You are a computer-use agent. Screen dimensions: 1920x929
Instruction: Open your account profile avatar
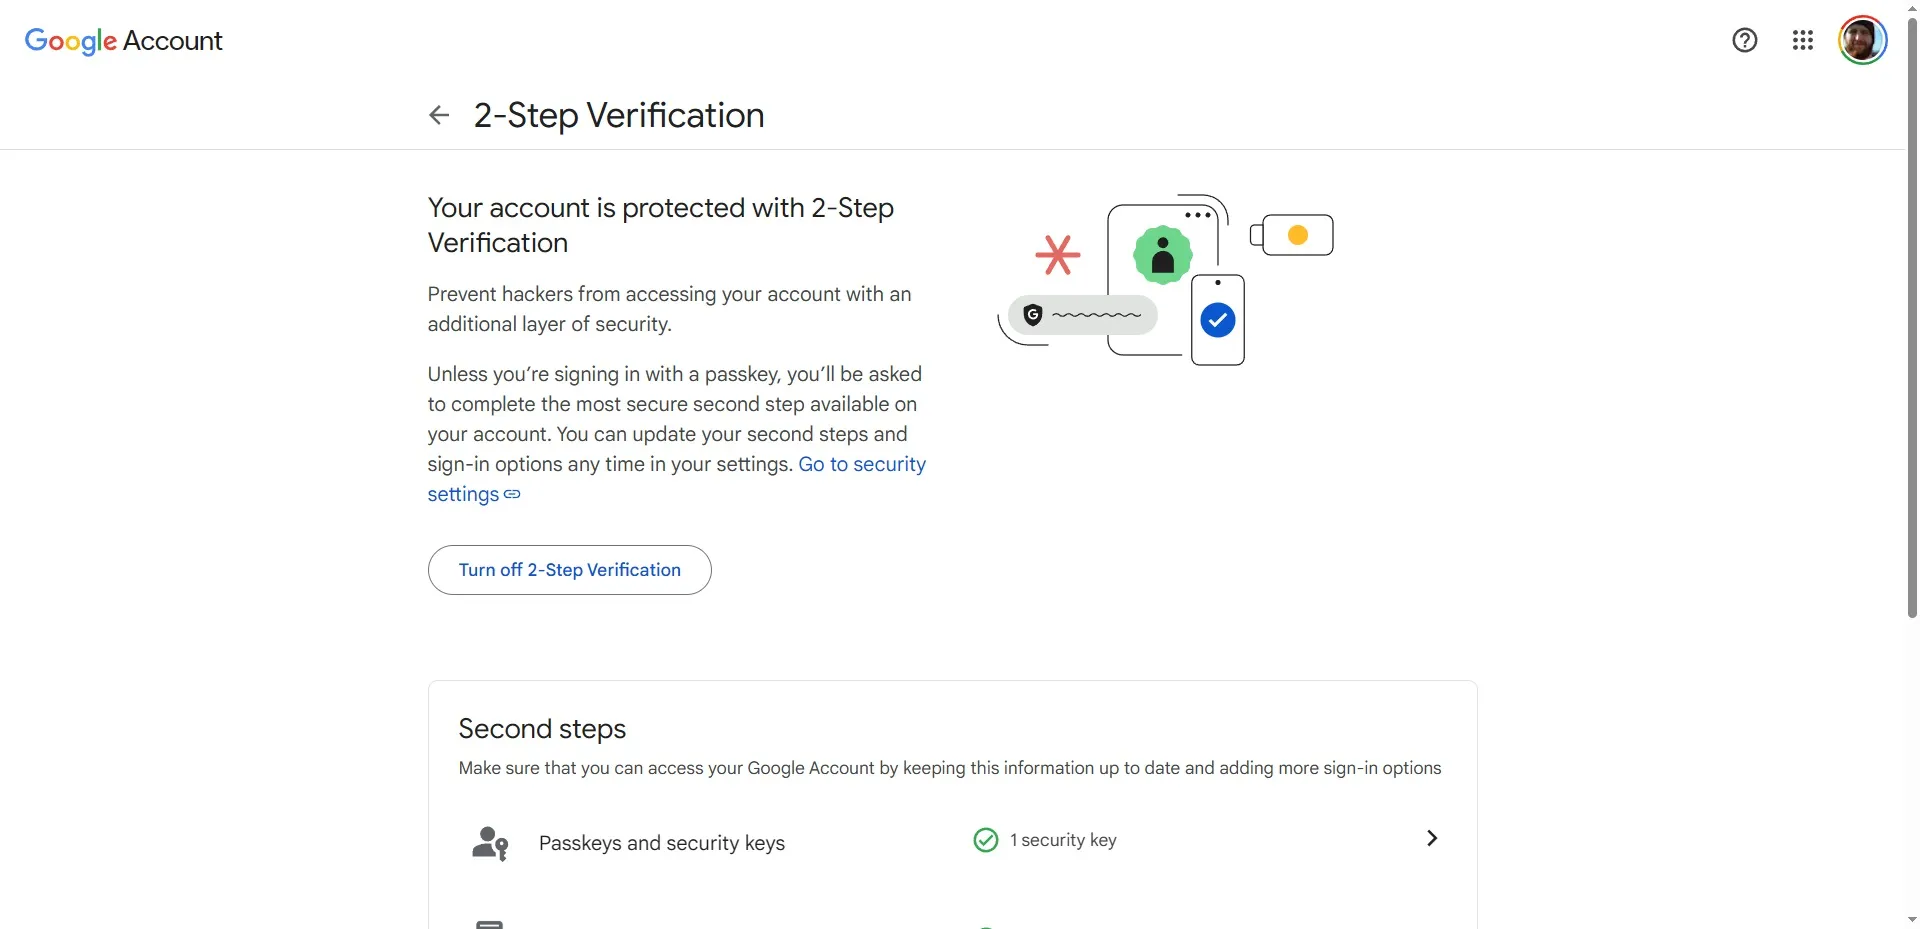(1863, 40)
